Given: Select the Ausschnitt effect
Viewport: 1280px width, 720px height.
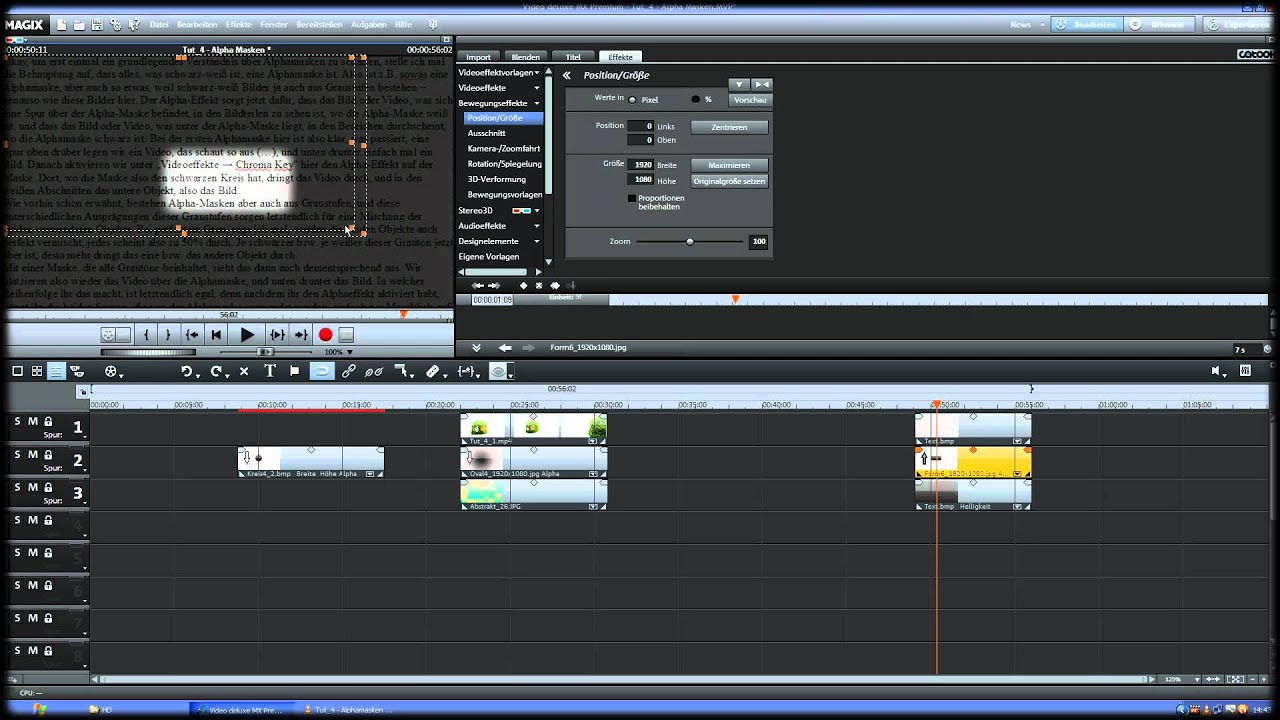Looking at the screenshot, I should tap(486, 133).
